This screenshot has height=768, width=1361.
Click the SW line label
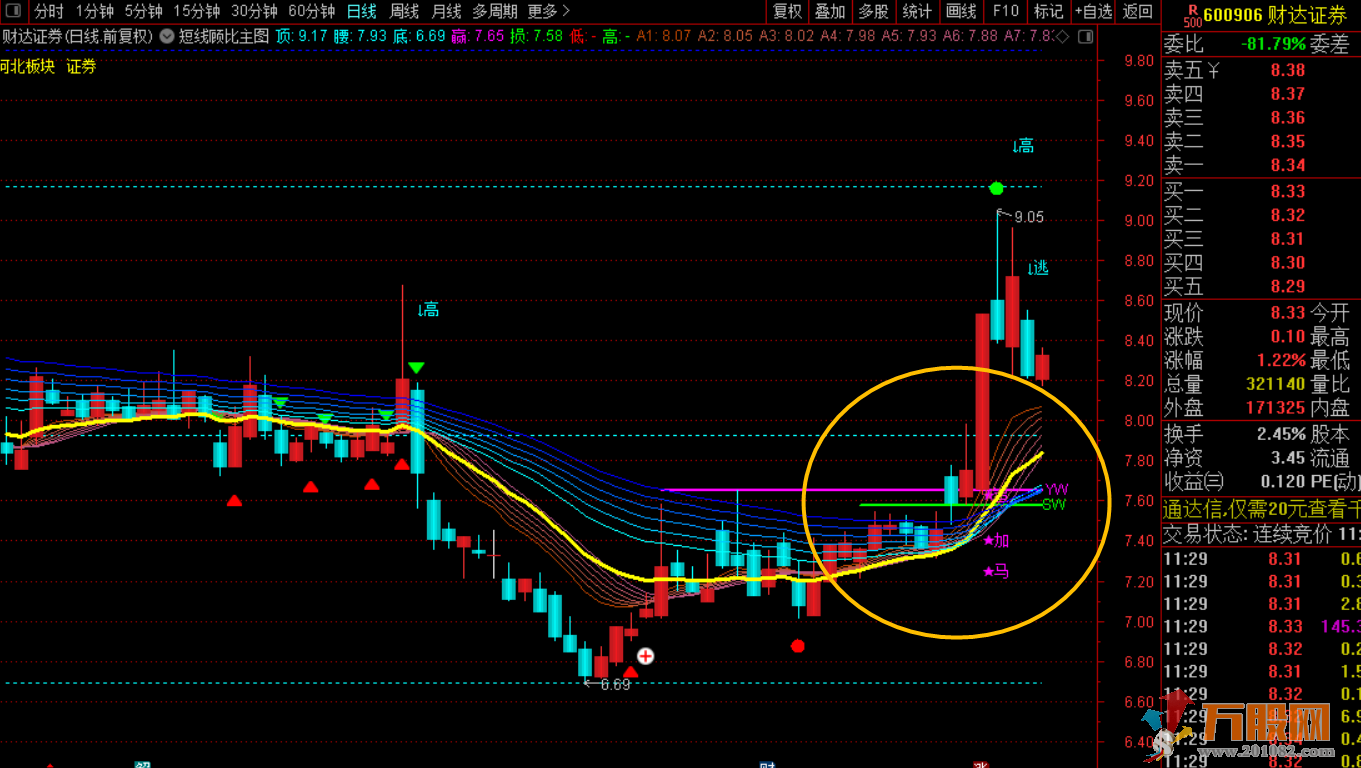click(1054, 505)
